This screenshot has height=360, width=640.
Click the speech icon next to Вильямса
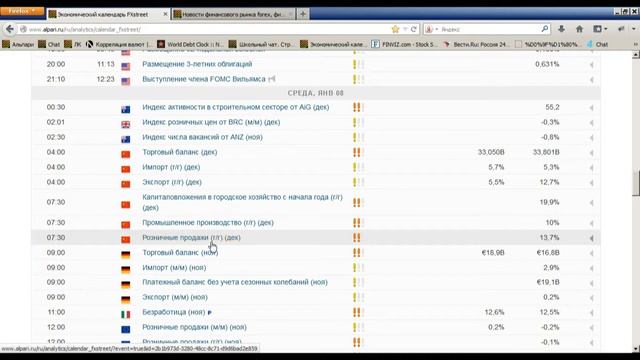click(271, 79)
